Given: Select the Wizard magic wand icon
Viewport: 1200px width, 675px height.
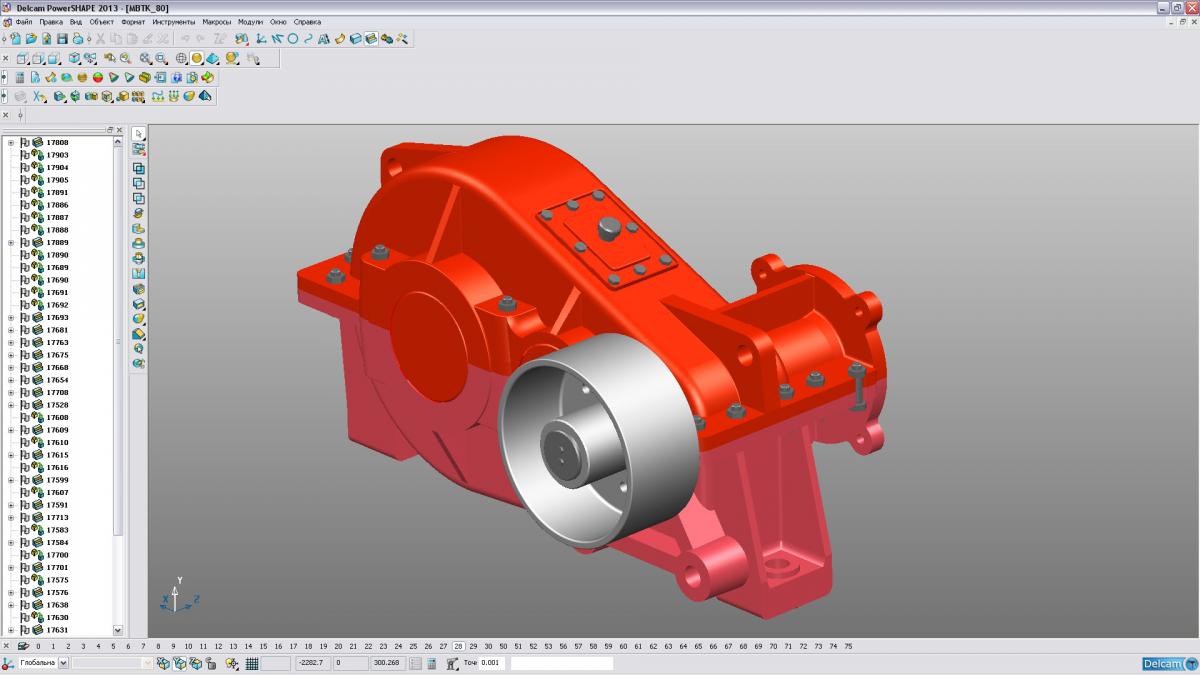Looking at the screenshot, I should click(x=402, y=38).
